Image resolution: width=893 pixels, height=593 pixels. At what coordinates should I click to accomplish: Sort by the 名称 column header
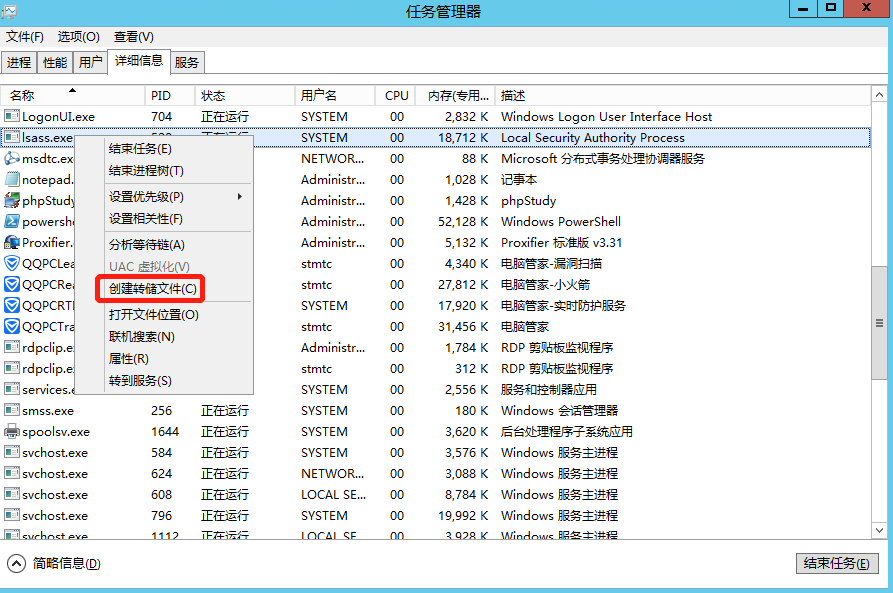pos(73,95)
